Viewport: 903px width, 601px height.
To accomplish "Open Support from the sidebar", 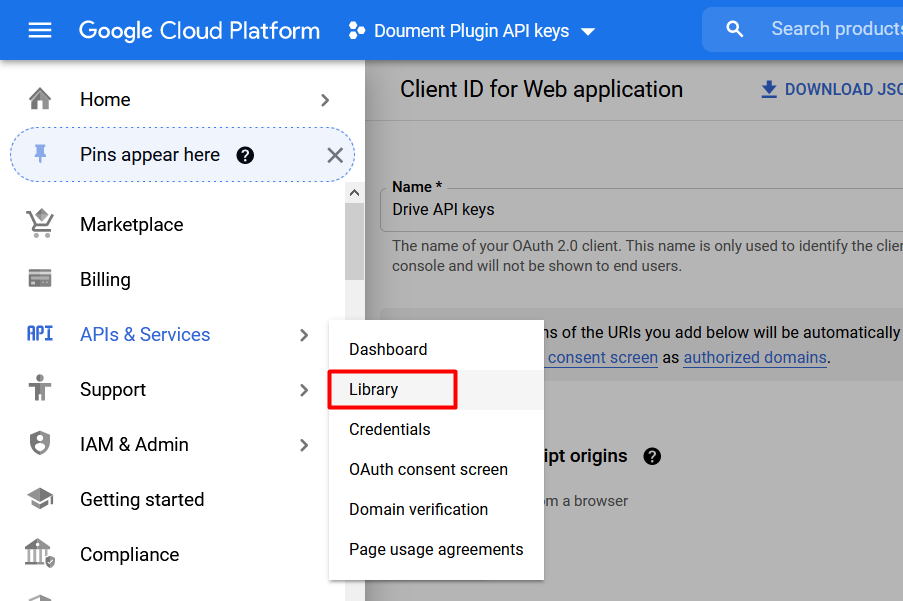I will [x=113, y=390].
